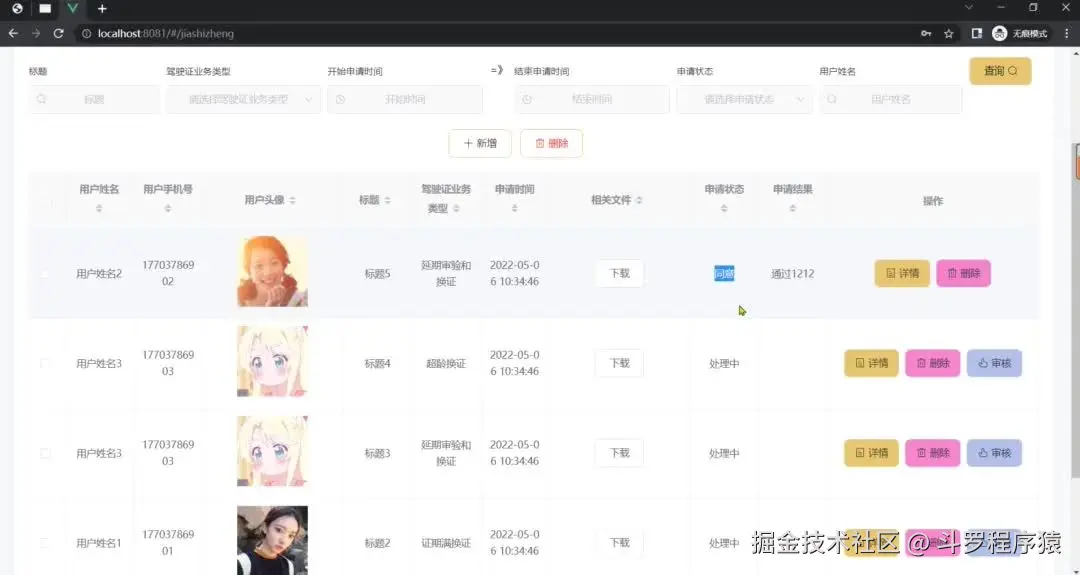Sort by 驾驶证业务类型 column arrows
The height and width of the screenshot is (575, 1080).
click(x=456, y=209)
